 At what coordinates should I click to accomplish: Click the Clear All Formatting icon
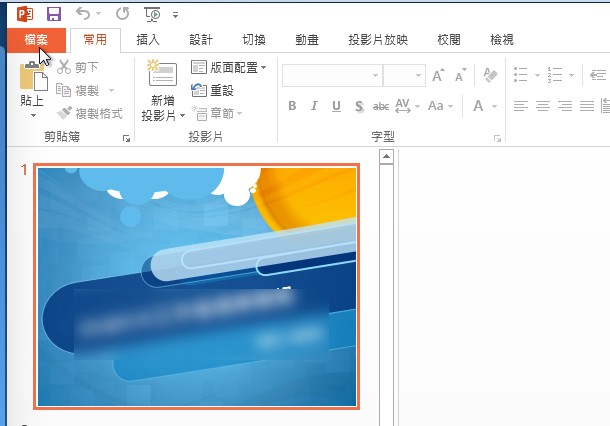click(x=490, y=75)
